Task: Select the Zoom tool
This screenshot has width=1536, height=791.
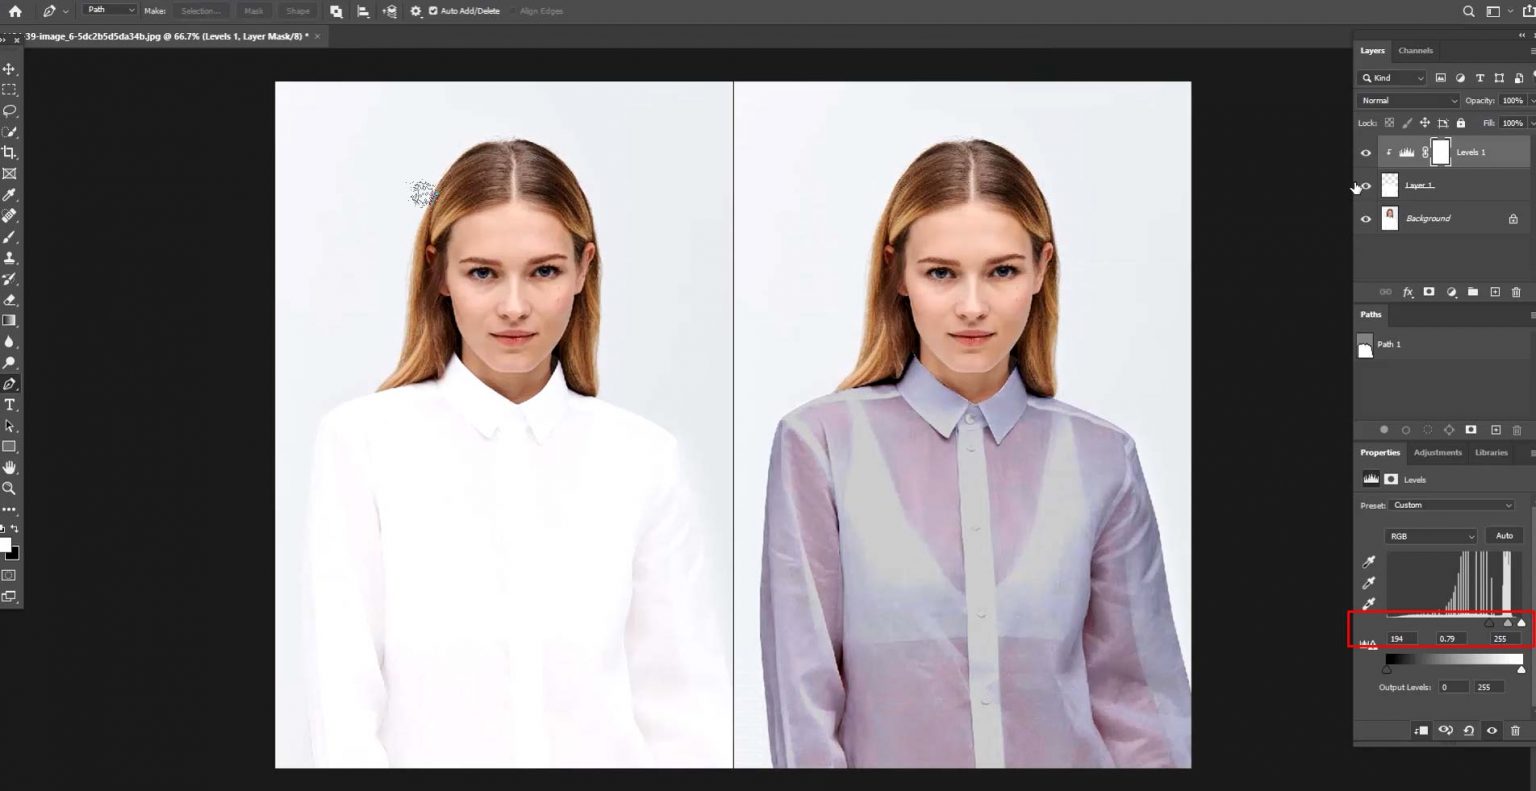Action: click(10, 488)
